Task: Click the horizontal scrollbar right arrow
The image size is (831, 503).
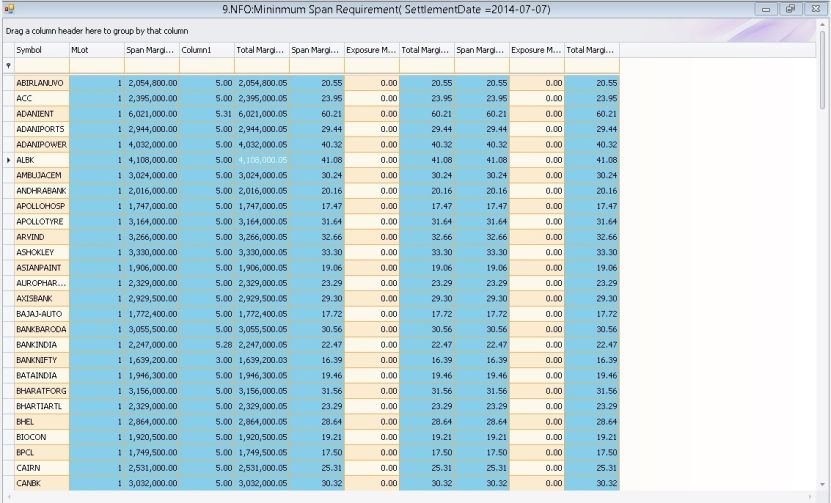Action: click(812, 496)
